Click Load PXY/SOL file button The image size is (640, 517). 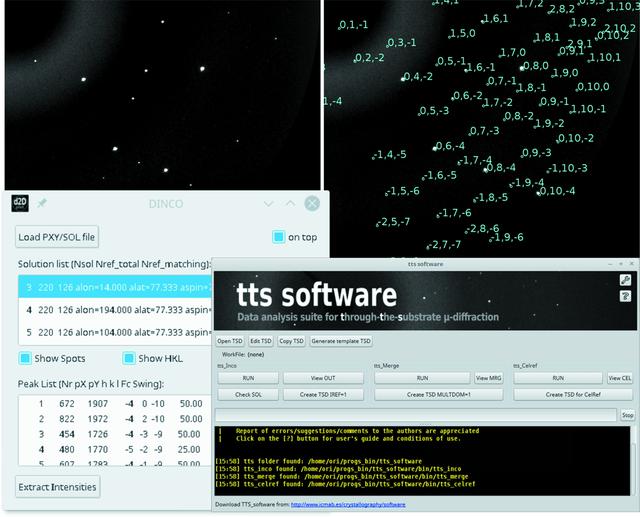pos(57,237)
